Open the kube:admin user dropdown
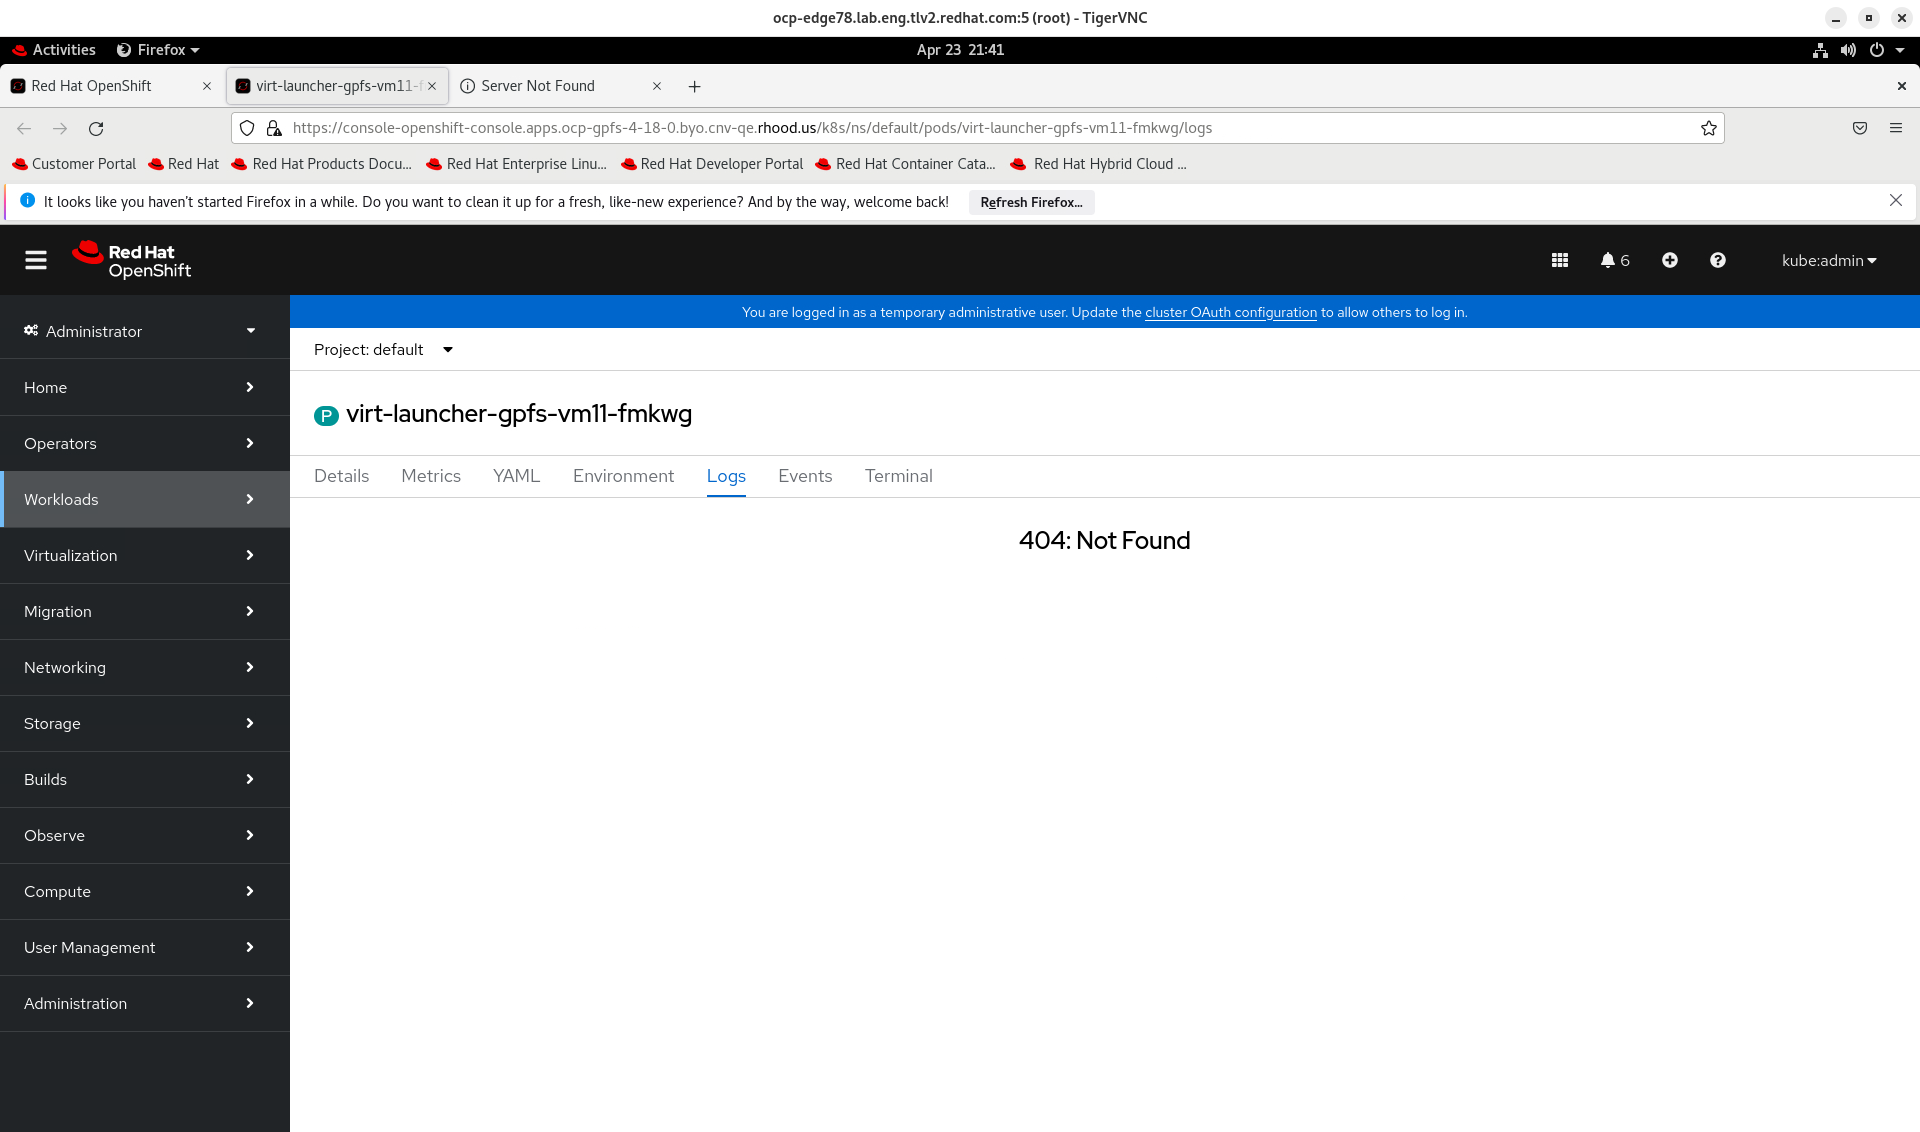Screen dimensions: 1920x1132 click(1828, 260)
